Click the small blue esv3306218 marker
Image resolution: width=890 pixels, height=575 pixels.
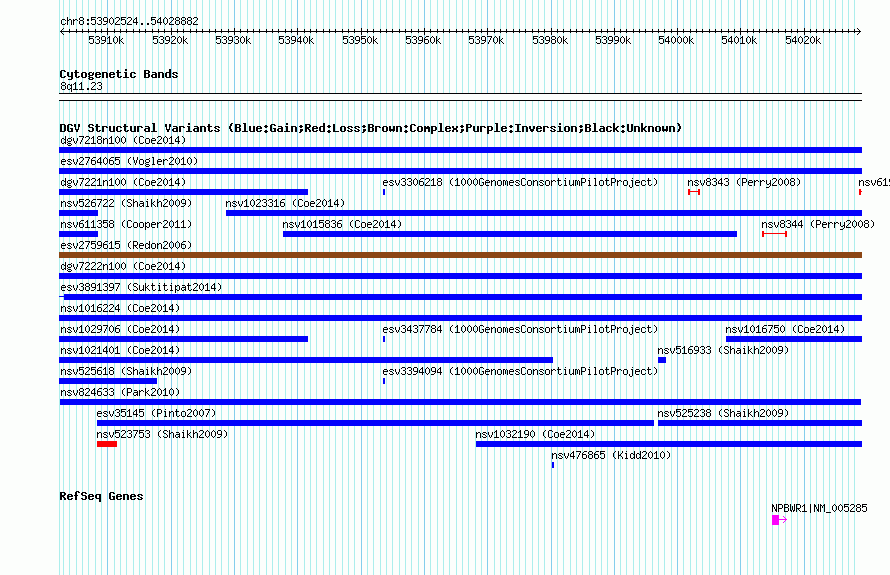click(x=384, y=192)
